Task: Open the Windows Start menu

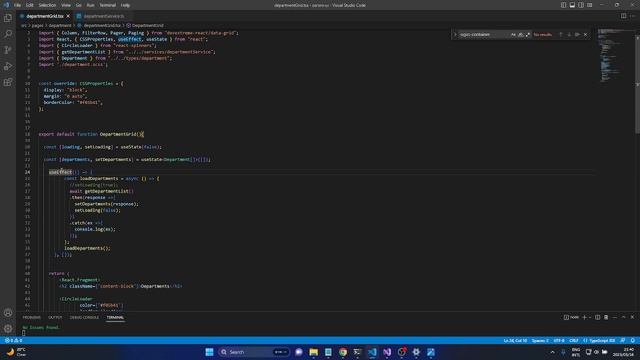Action: click(x=209, y=352)
